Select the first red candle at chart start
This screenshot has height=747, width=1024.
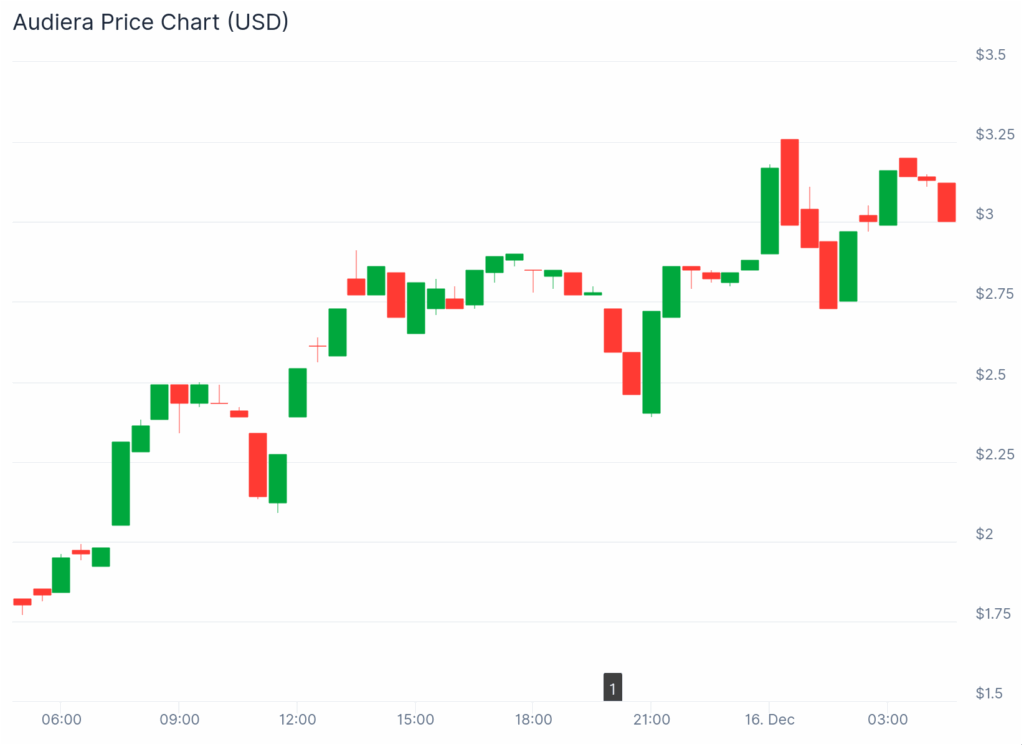click(x=22, y=602)
